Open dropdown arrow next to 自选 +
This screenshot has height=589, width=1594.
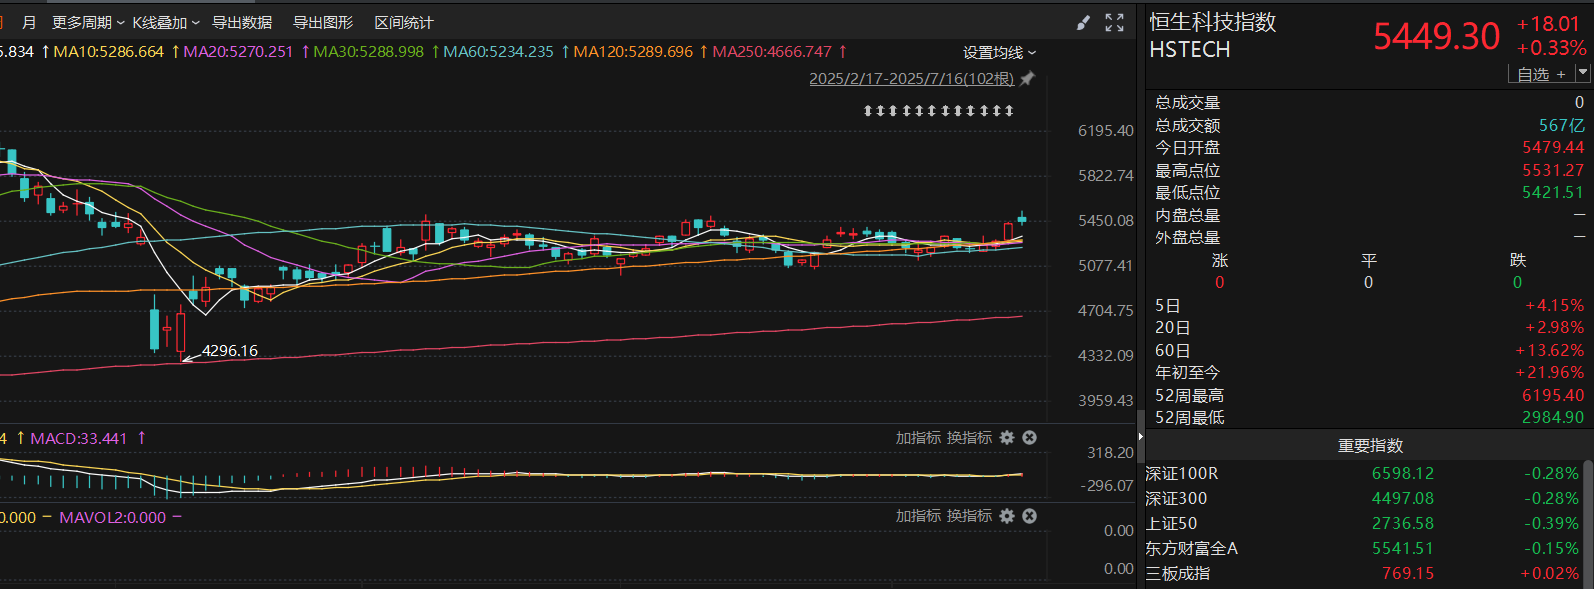click(1582, 73)
